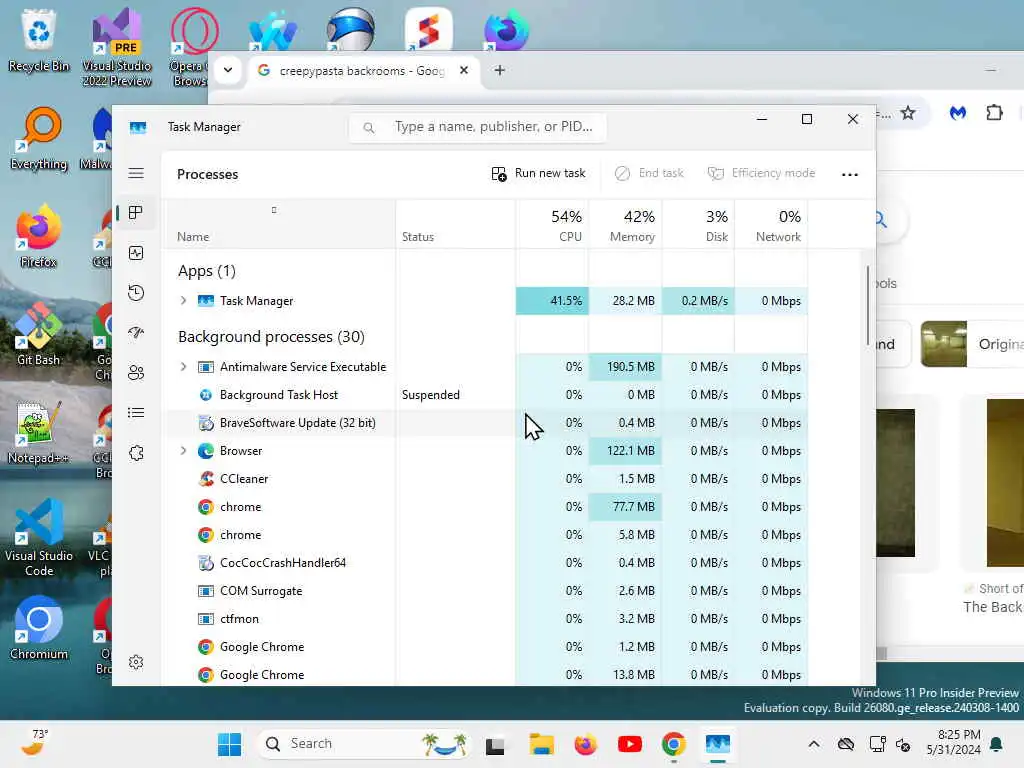The image size is (1024, 768).
Task: Close the creepypasta backrooms tab
Action: 464,70
